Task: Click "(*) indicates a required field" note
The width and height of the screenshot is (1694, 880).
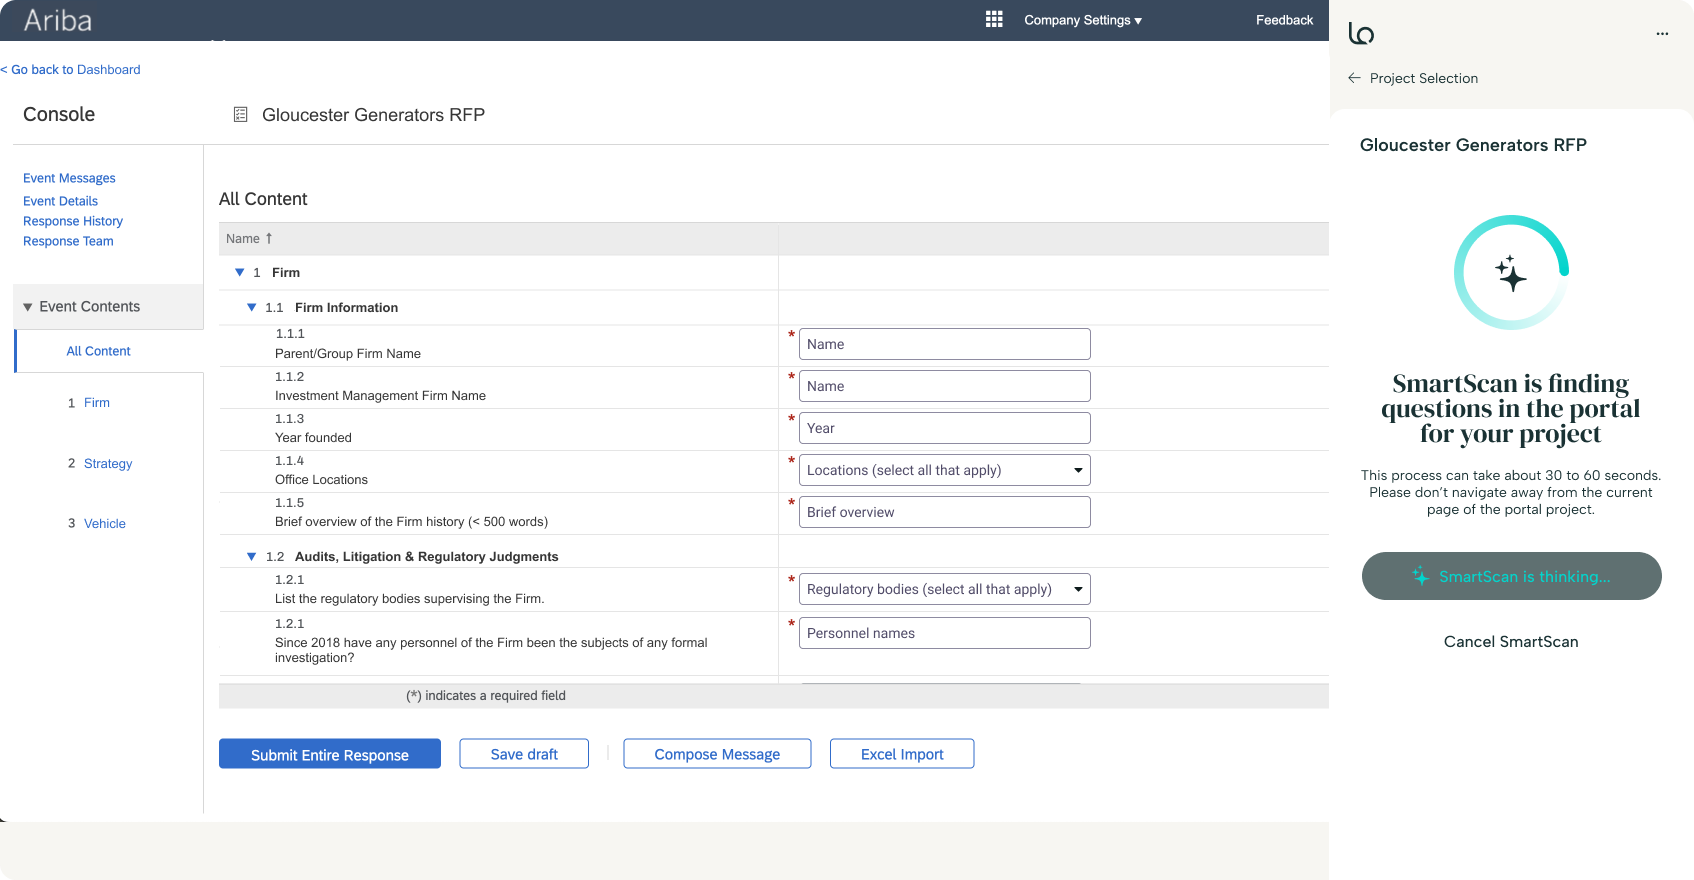Action: pyautogui.click(x=486, y=696)
